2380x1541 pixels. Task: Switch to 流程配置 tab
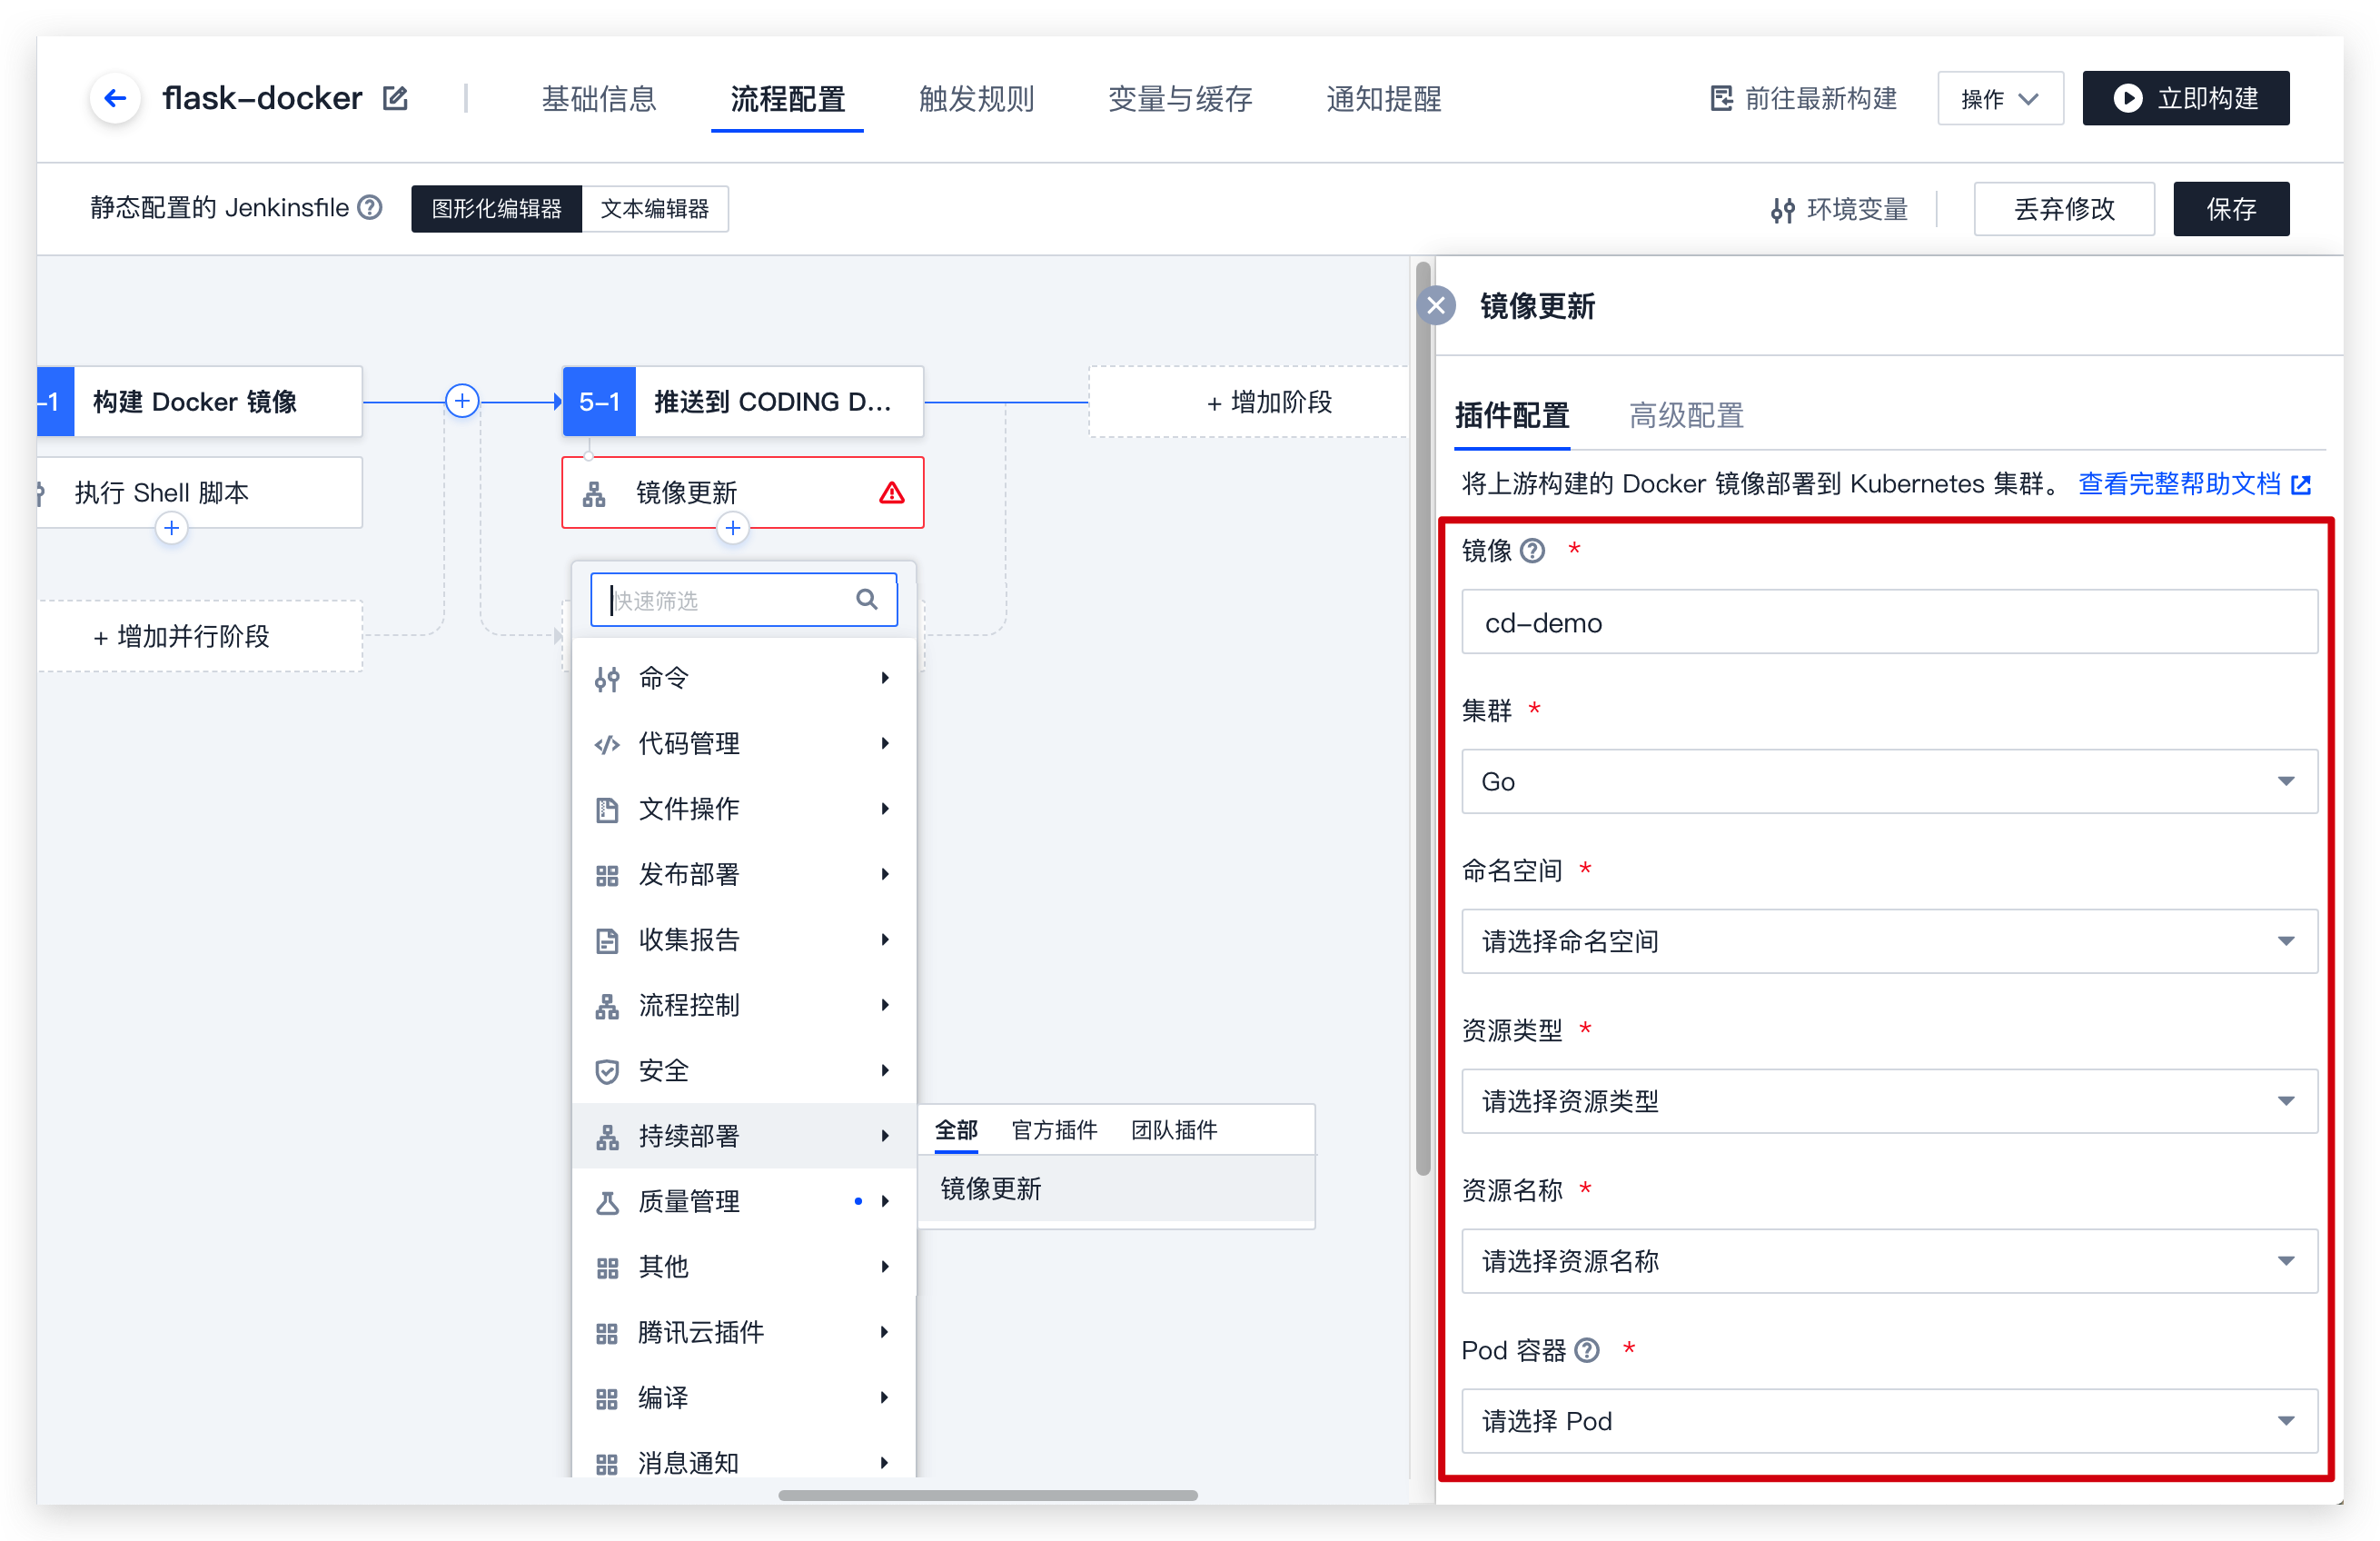[x=787, y=98]
